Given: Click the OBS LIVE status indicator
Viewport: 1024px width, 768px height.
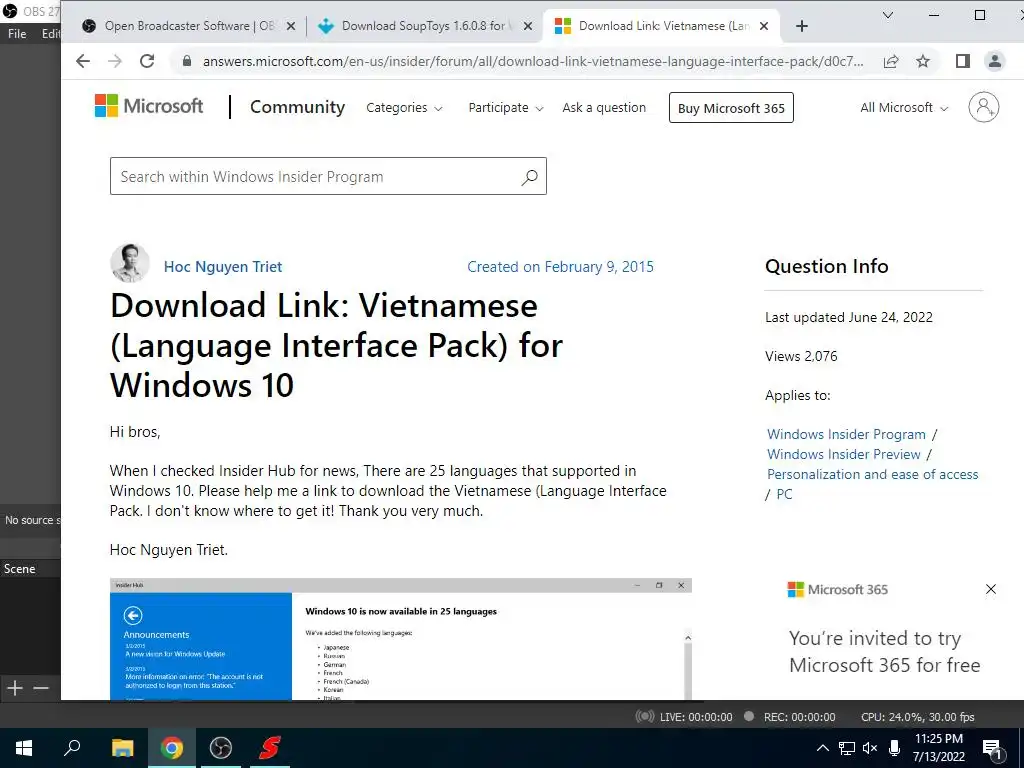Looking at the screenshot, I should (684, 717).
